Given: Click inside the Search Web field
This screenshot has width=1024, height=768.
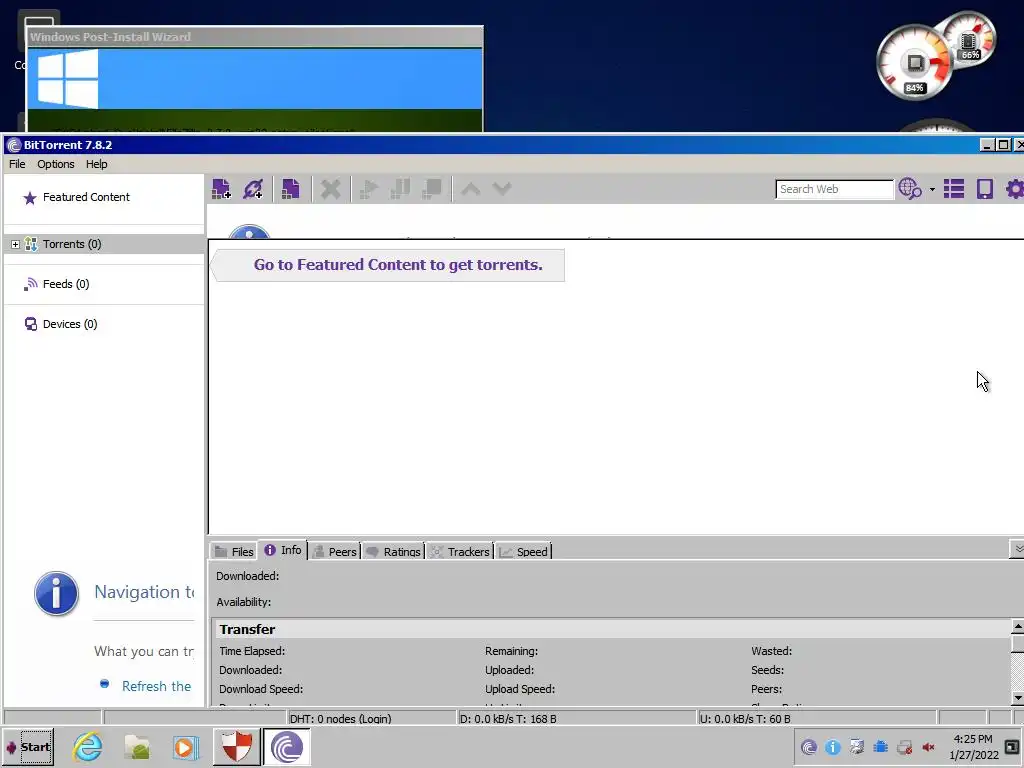Looking at the screenshot, I should pyautogui.click(x=834, y=189).
